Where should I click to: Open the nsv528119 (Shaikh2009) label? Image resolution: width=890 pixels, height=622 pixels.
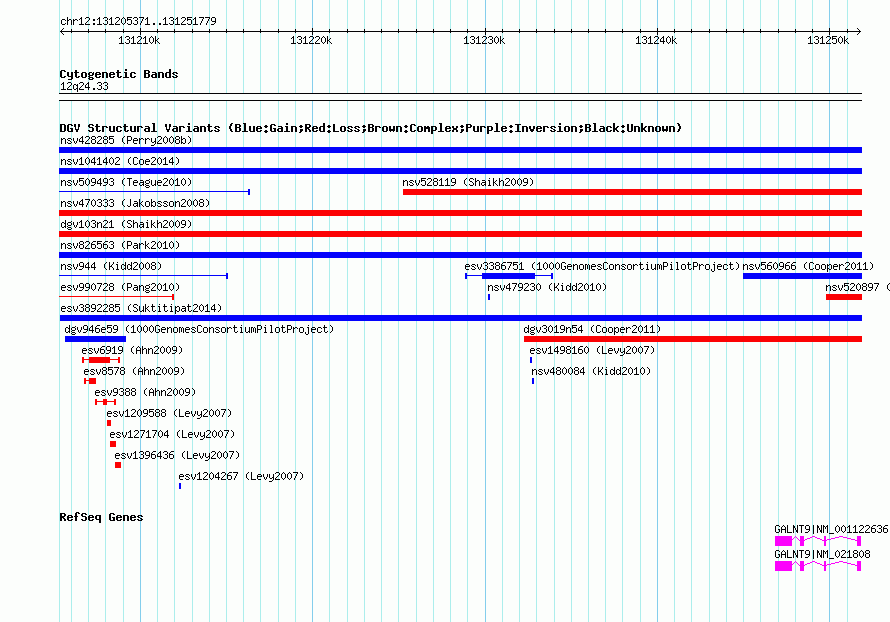(468, 182)
